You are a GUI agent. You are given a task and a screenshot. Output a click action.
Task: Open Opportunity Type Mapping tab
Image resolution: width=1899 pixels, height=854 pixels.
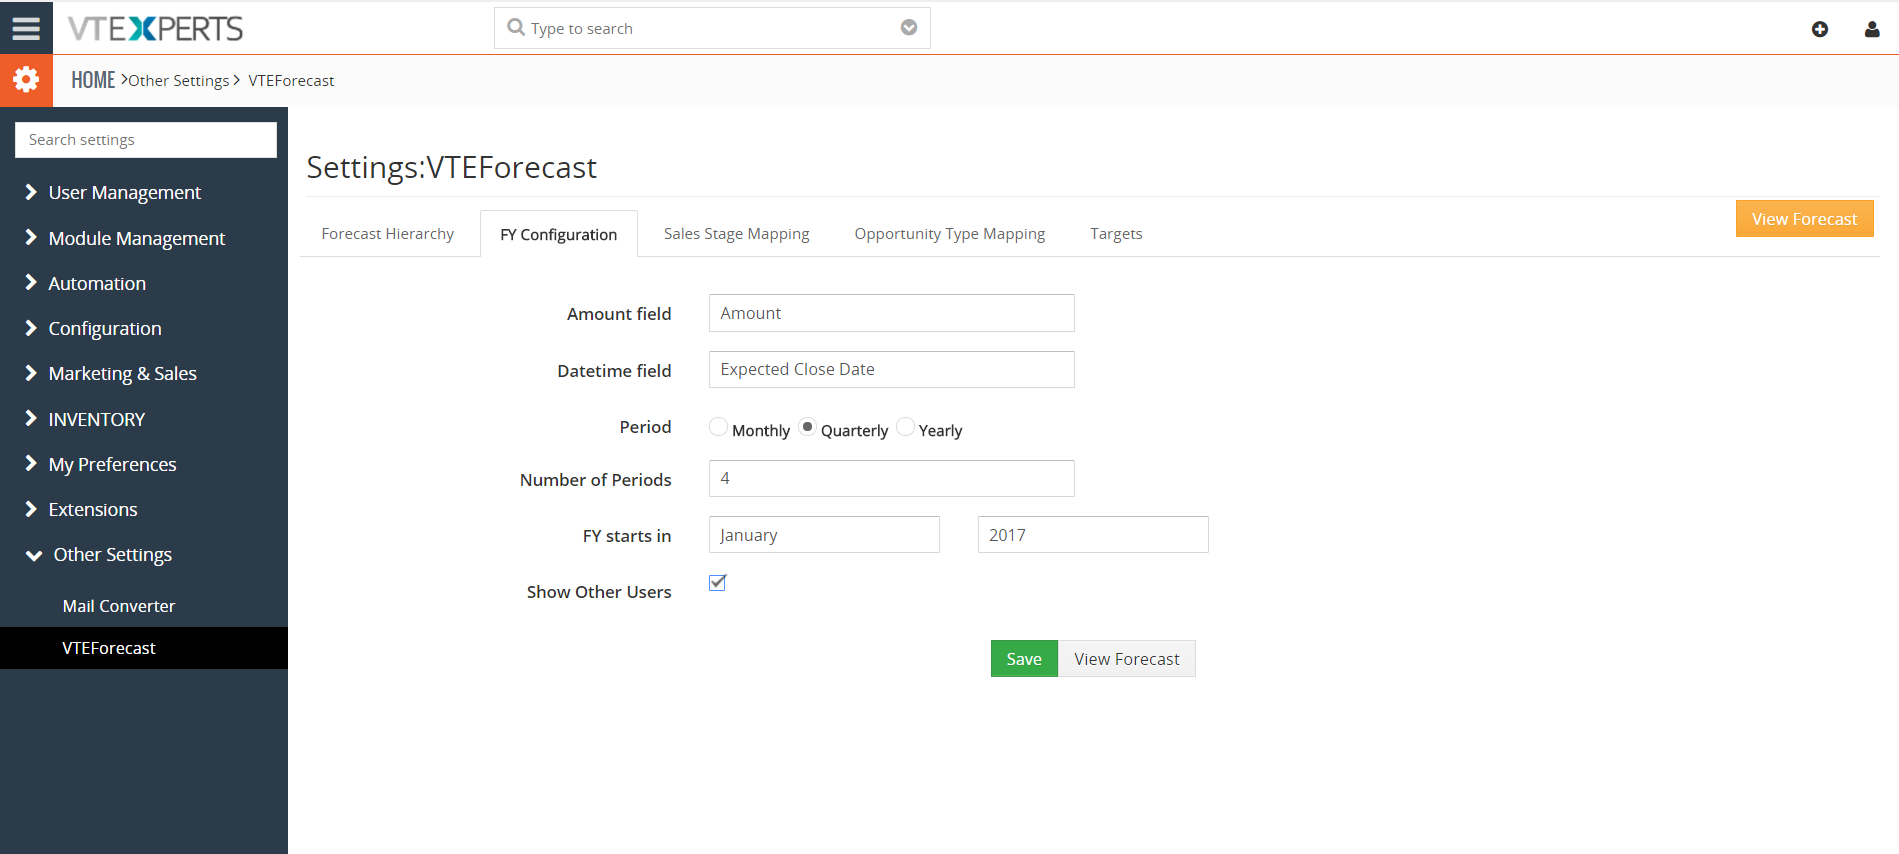(x=949, y=233)
